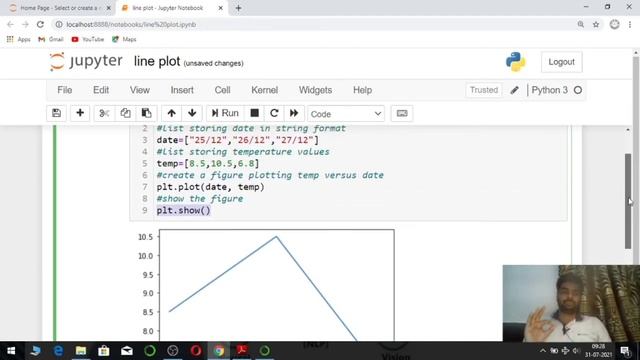Open the Windows Start menu
Image resolution: width=640 pixels, height=360 pixels.
[11, 351]
